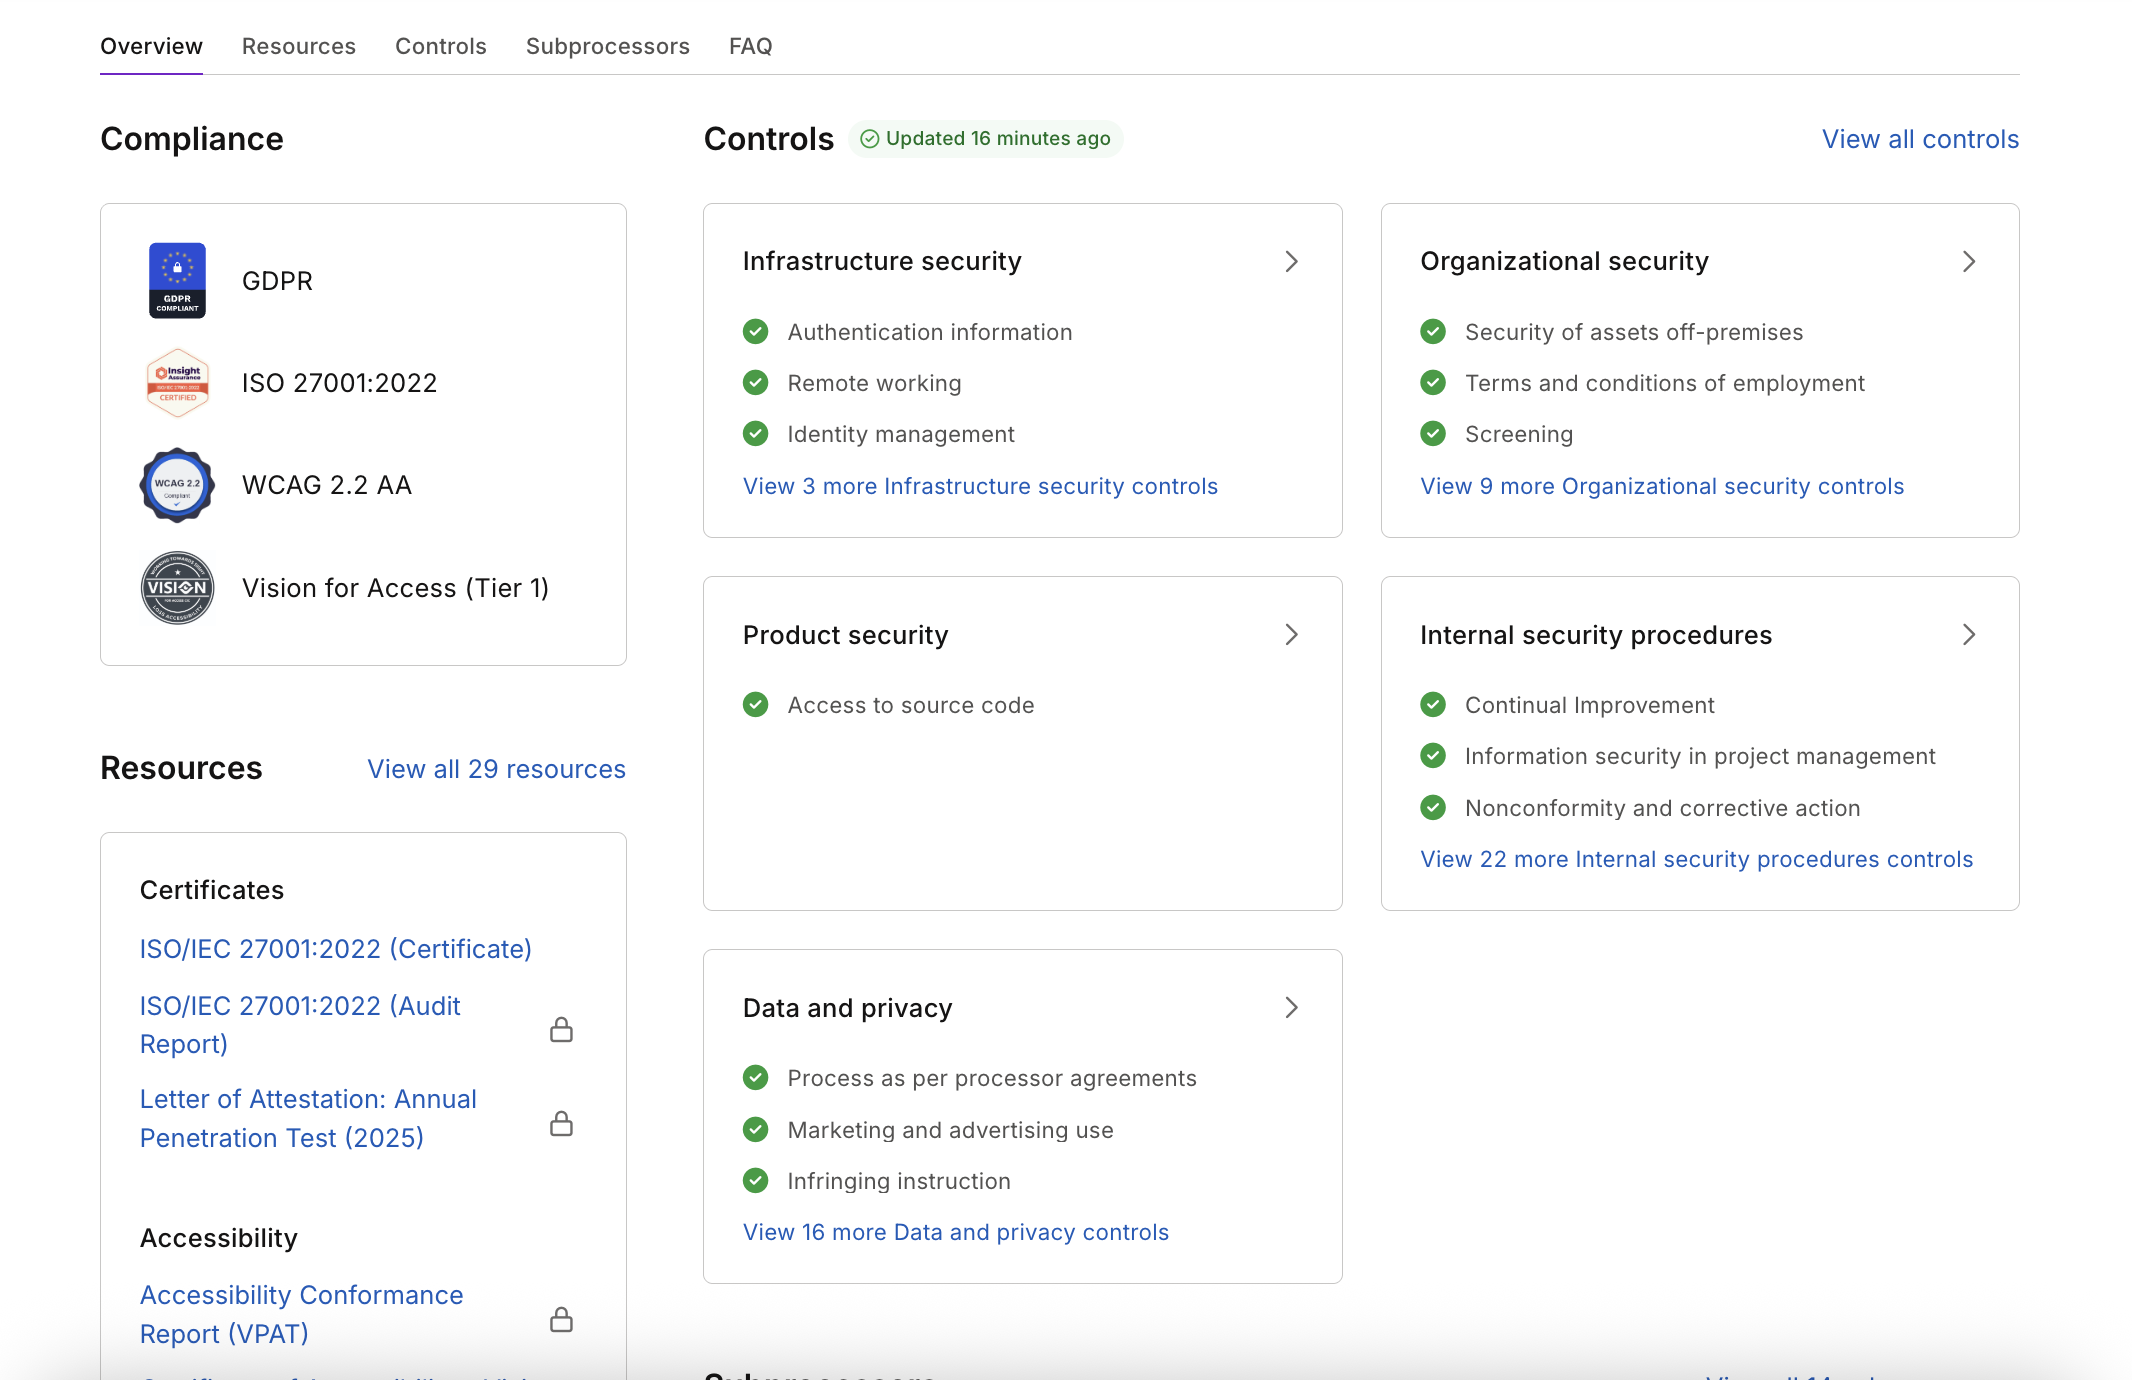Click the Vision for Access badge icon

point(177,588)
